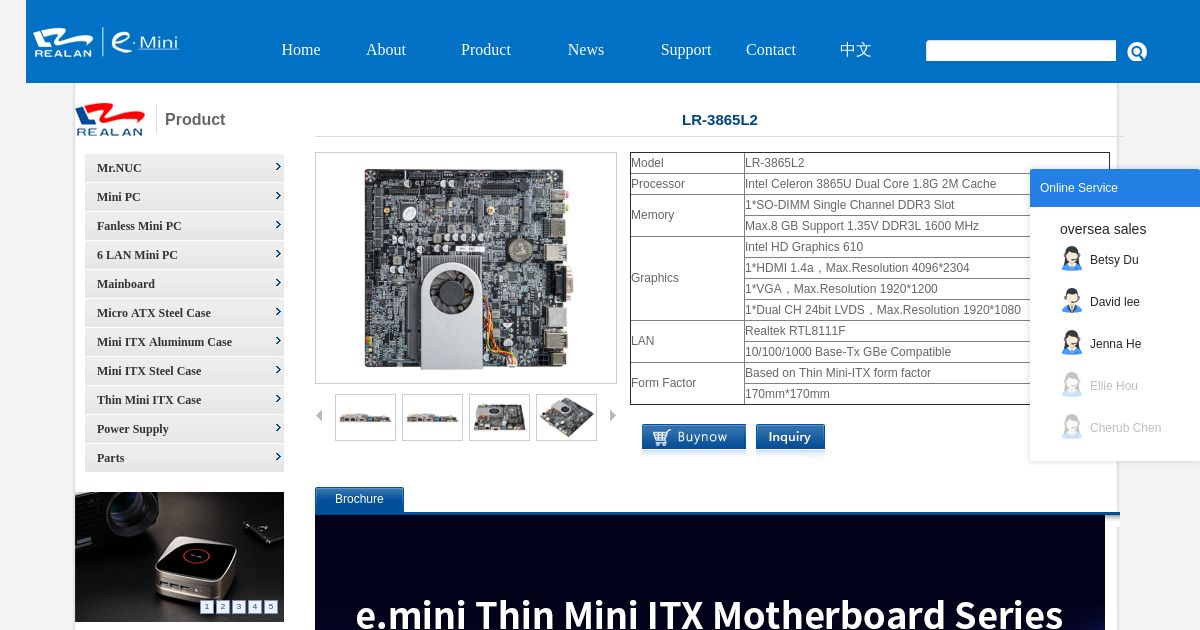The image size is (1200, 630).
Task: Click the David lee avatar icon
Action: pyautogui.click(x=1072, y=301)
